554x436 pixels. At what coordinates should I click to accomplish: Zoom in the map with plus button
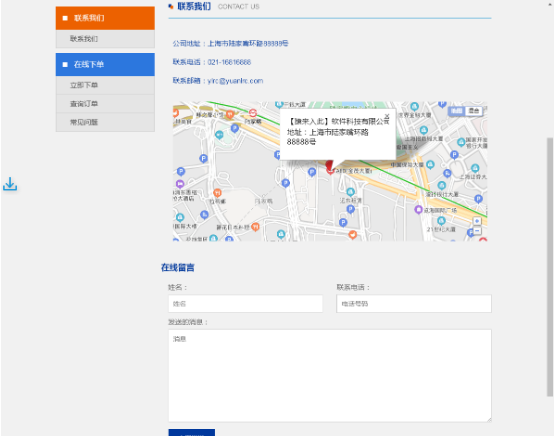tap(477, 221)
